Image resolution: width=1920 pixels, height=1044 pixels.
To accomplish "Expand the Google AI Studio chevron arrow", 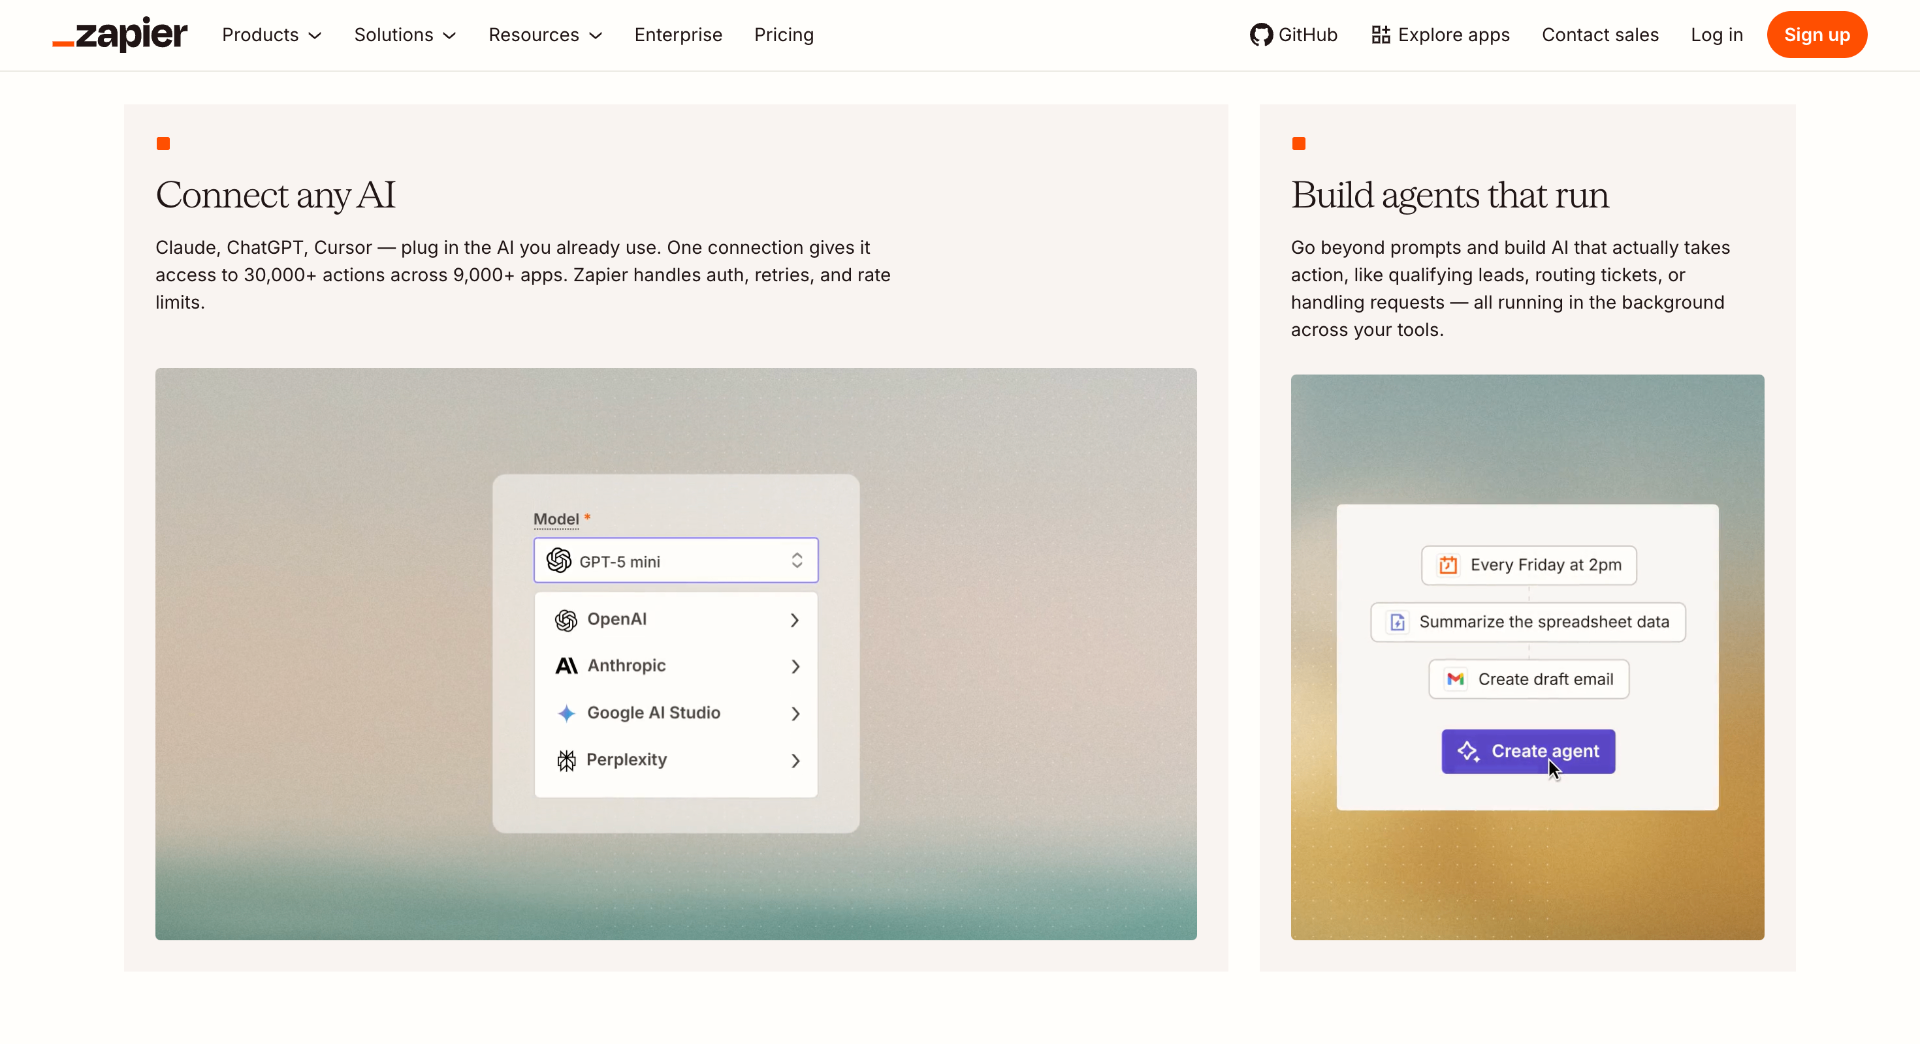I will pos(795,713).
